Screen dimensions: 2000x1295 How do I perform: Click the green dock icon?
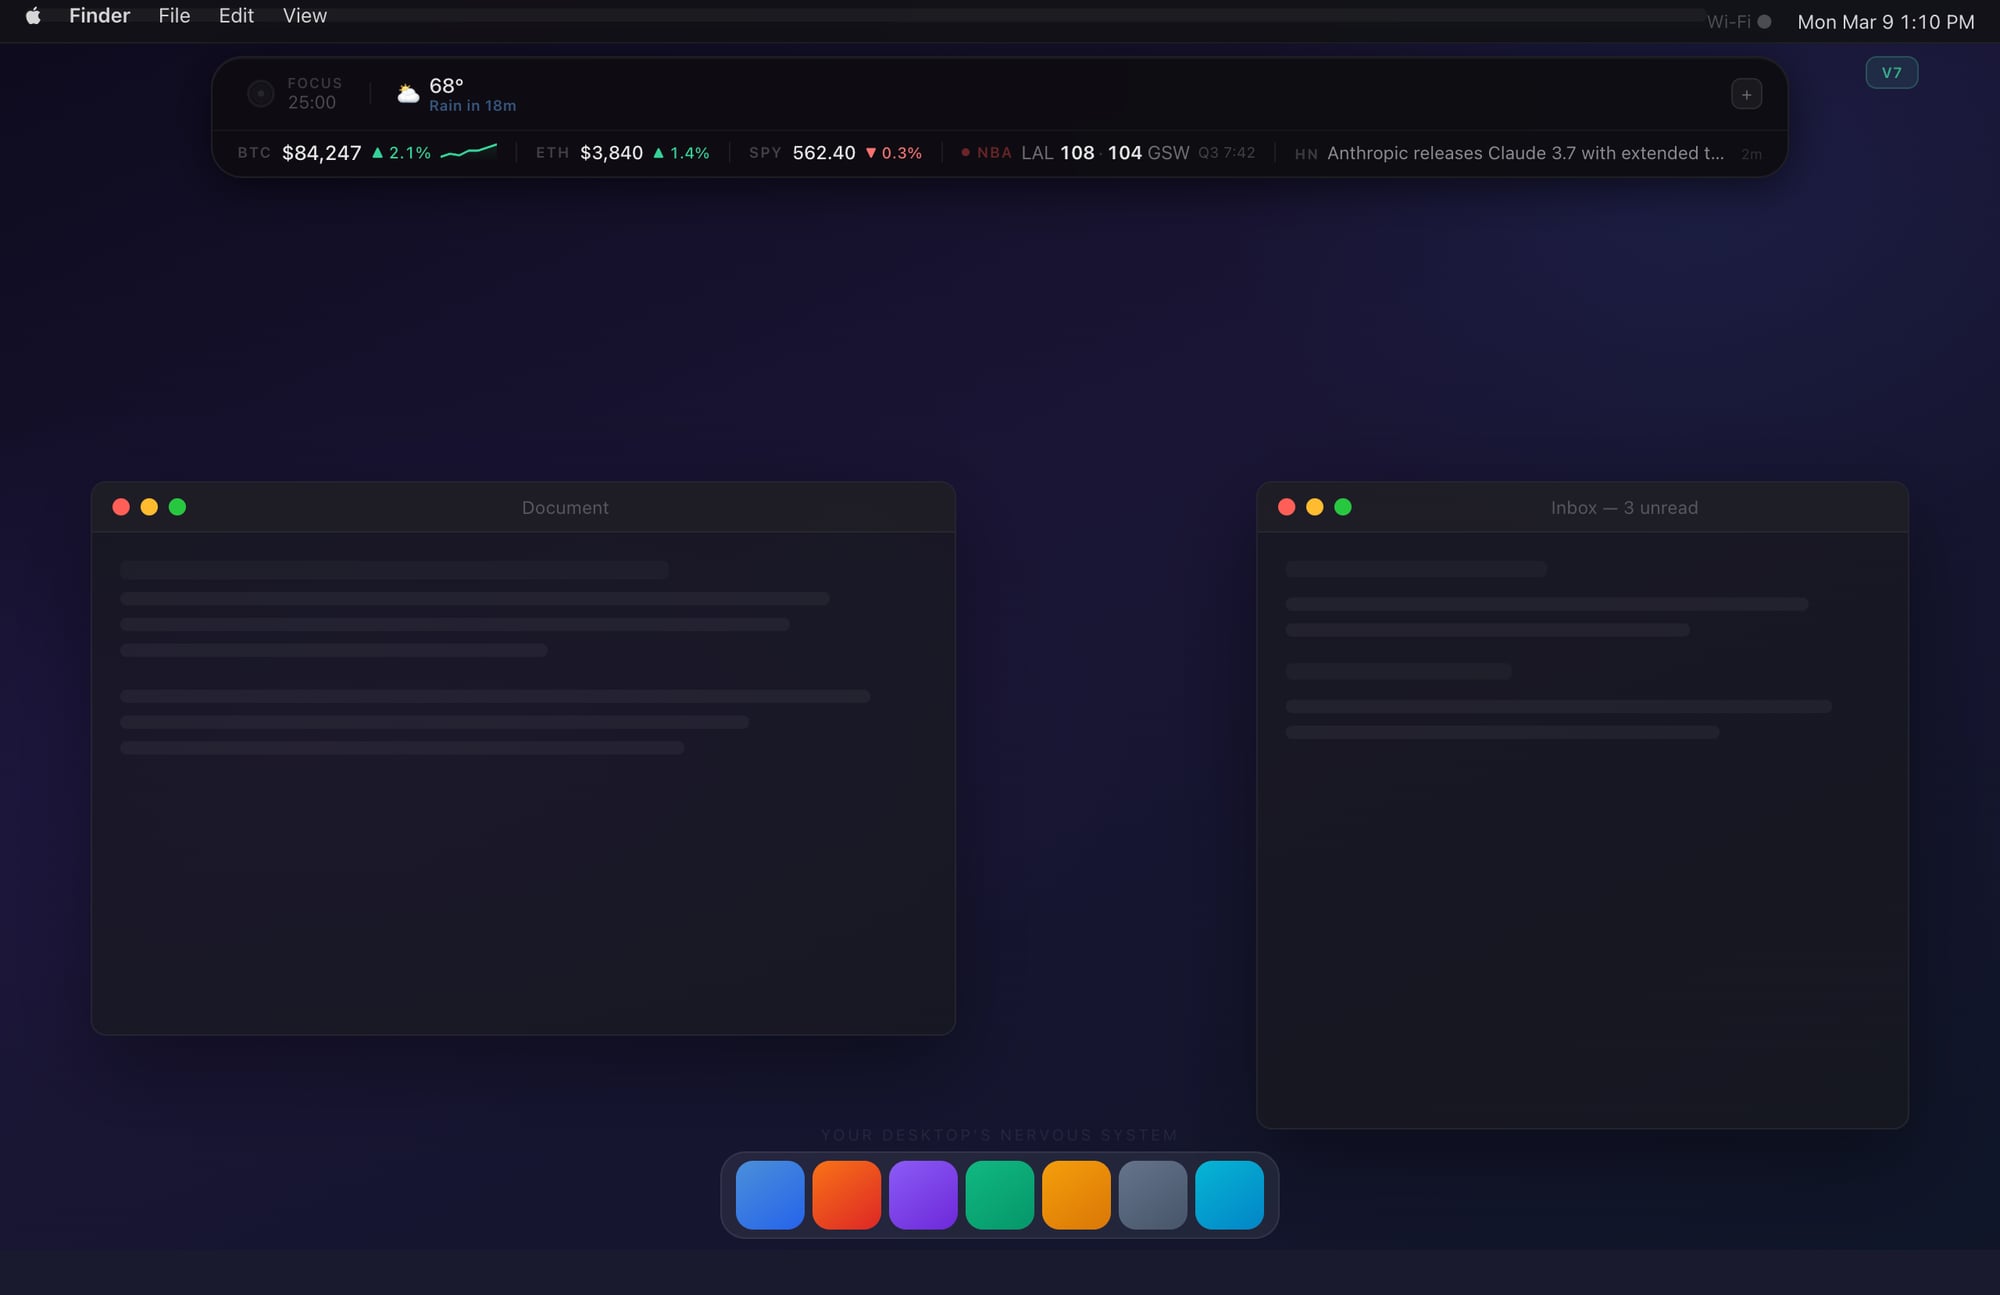[x=1000, y=1194]
